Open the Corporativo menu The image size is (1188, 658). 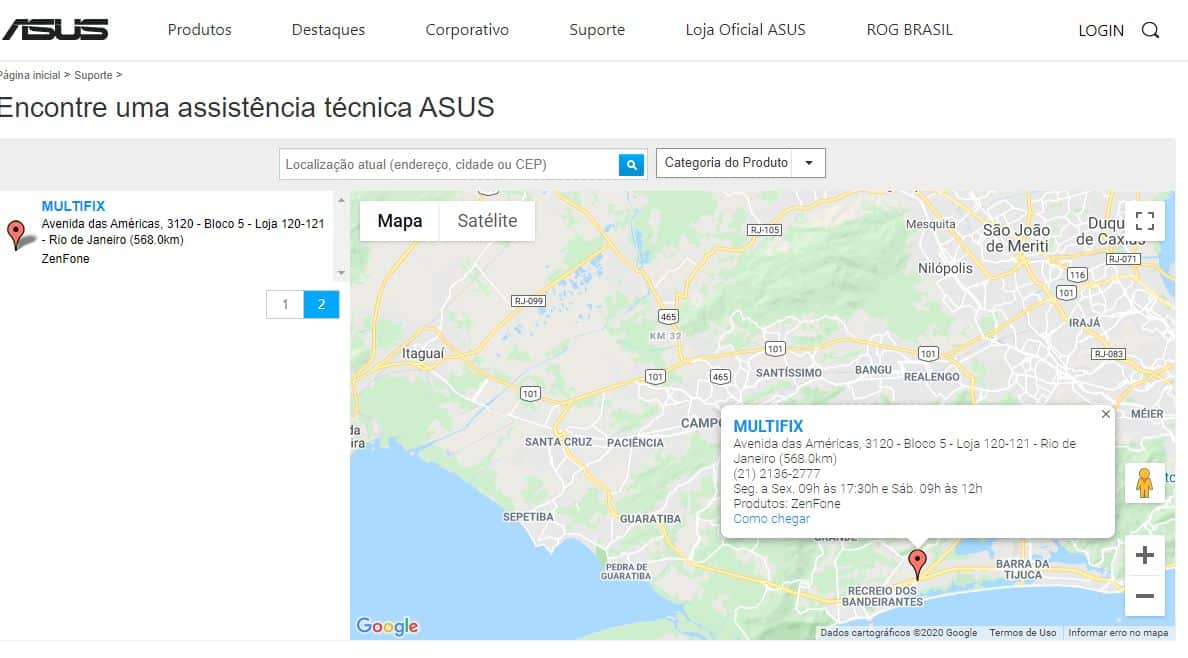click(467, 30)
